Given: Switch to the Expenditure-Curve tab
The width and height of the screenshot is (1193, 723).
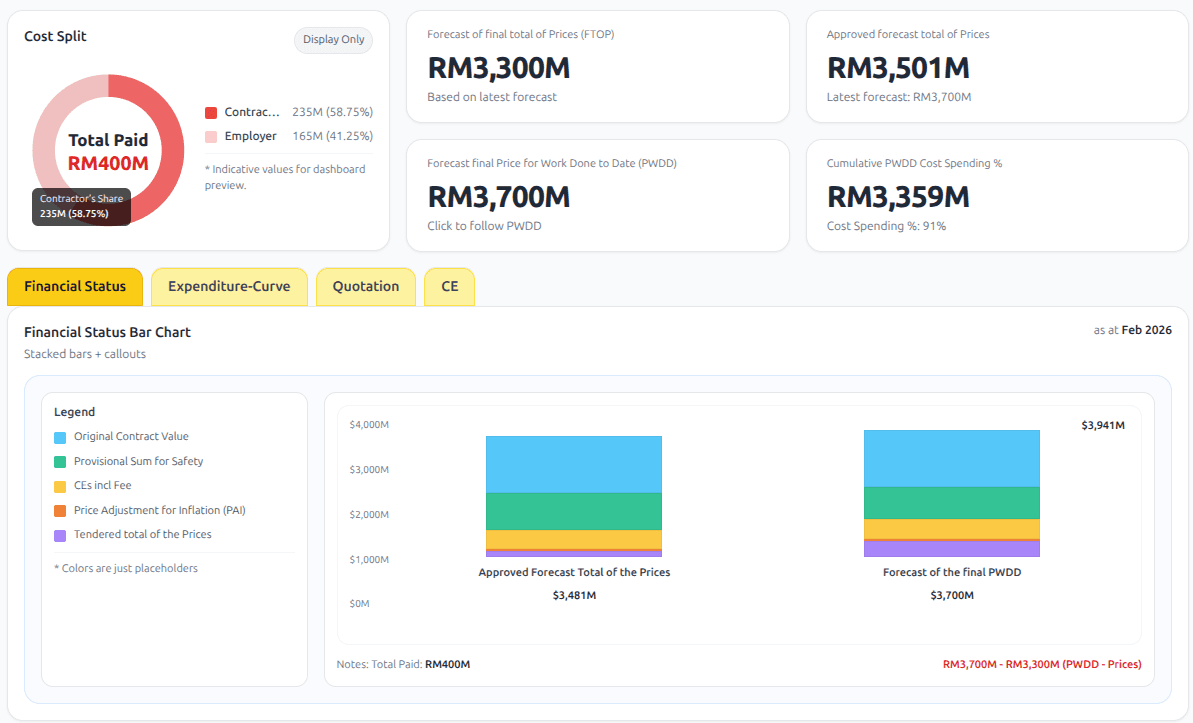Looking at the screenshot, I should click(229, 287).
